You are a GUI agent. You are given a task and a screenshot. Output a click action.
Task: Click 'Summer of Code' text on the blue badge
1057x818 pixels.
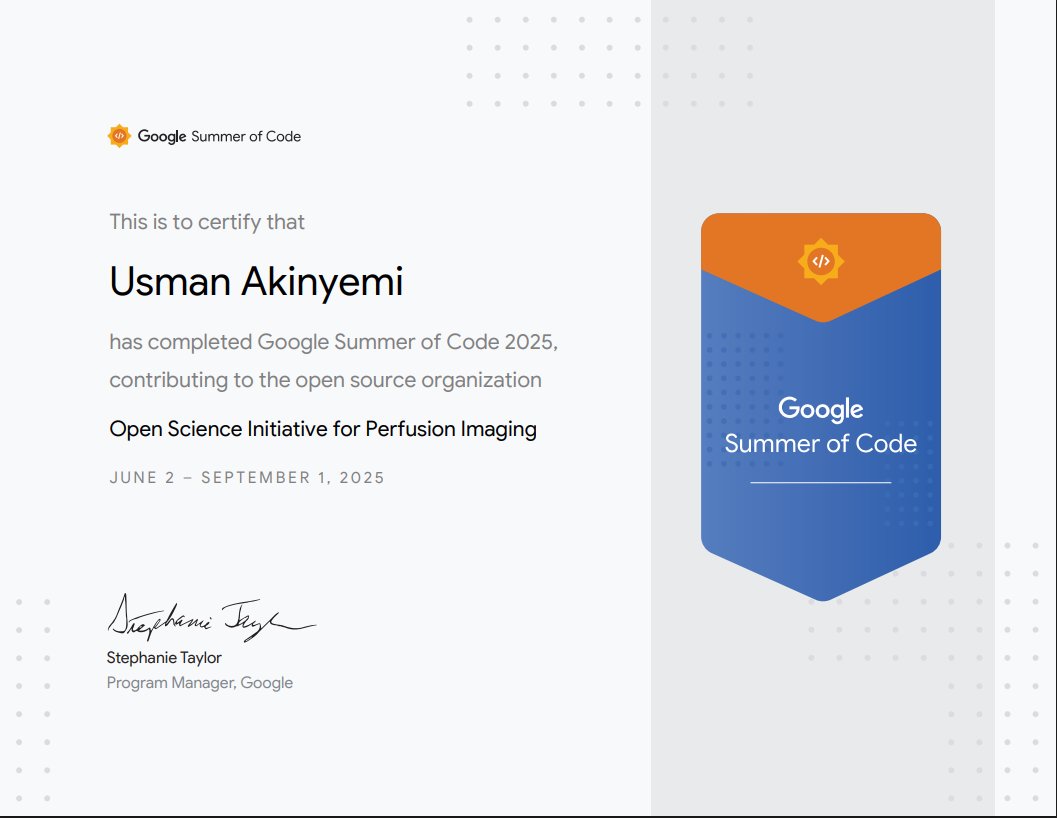click(x=820, y=444)
